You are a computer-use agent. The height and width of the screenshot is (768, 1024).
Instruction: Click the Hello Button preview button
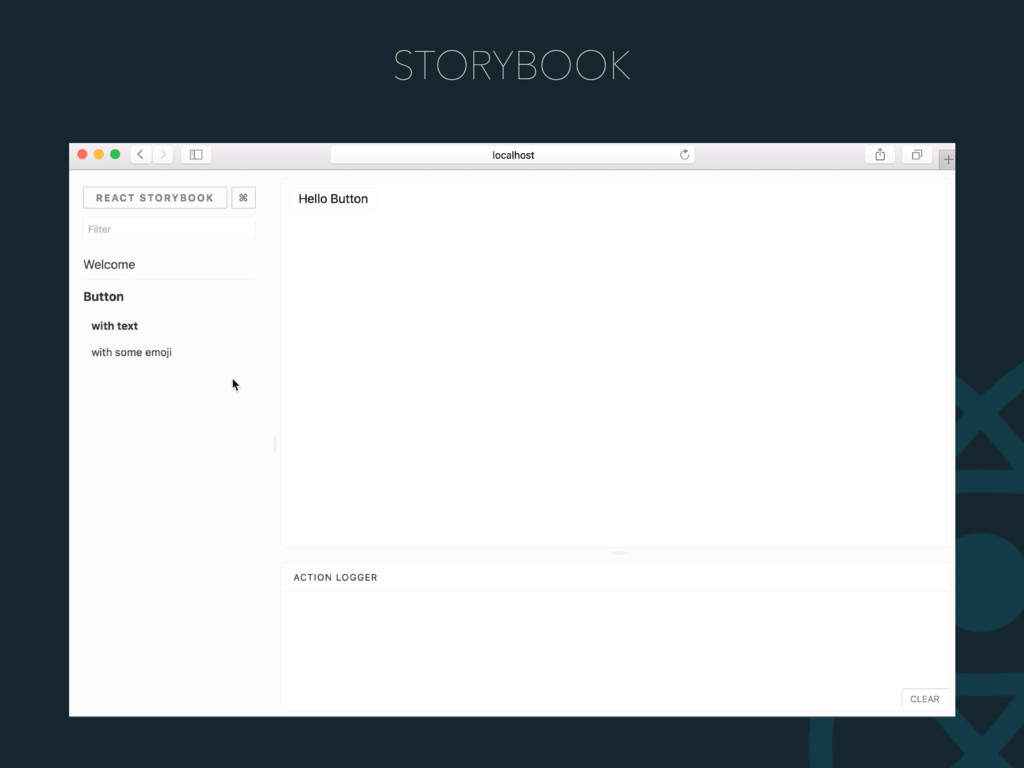(333, 199)
